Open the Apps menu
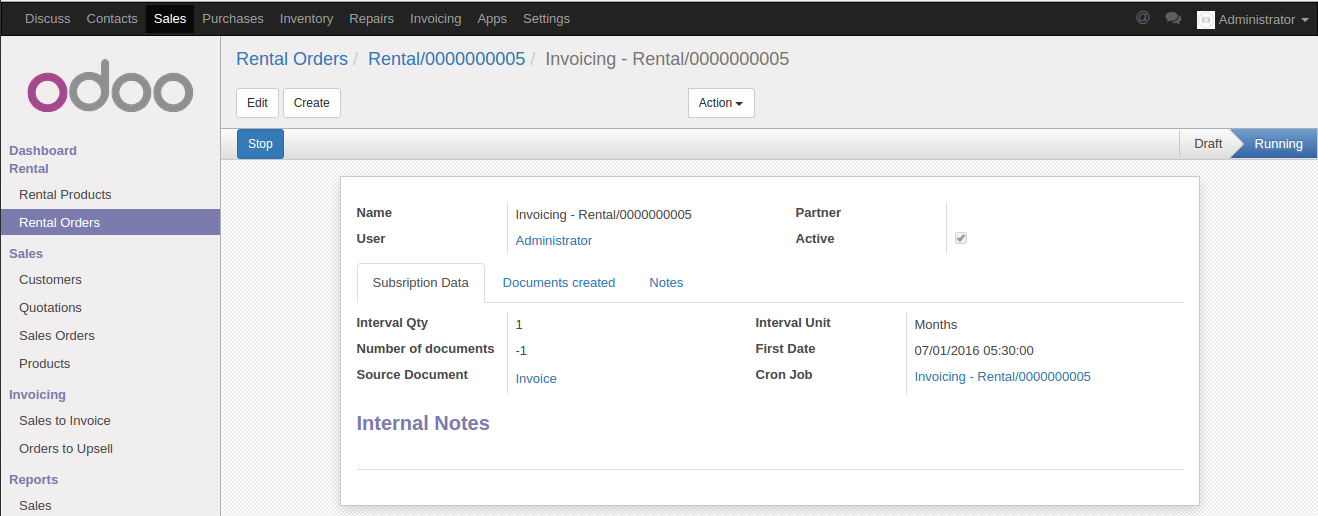Screen dimensions: 1318x516 pyautogui.click(x=492, y=19)
